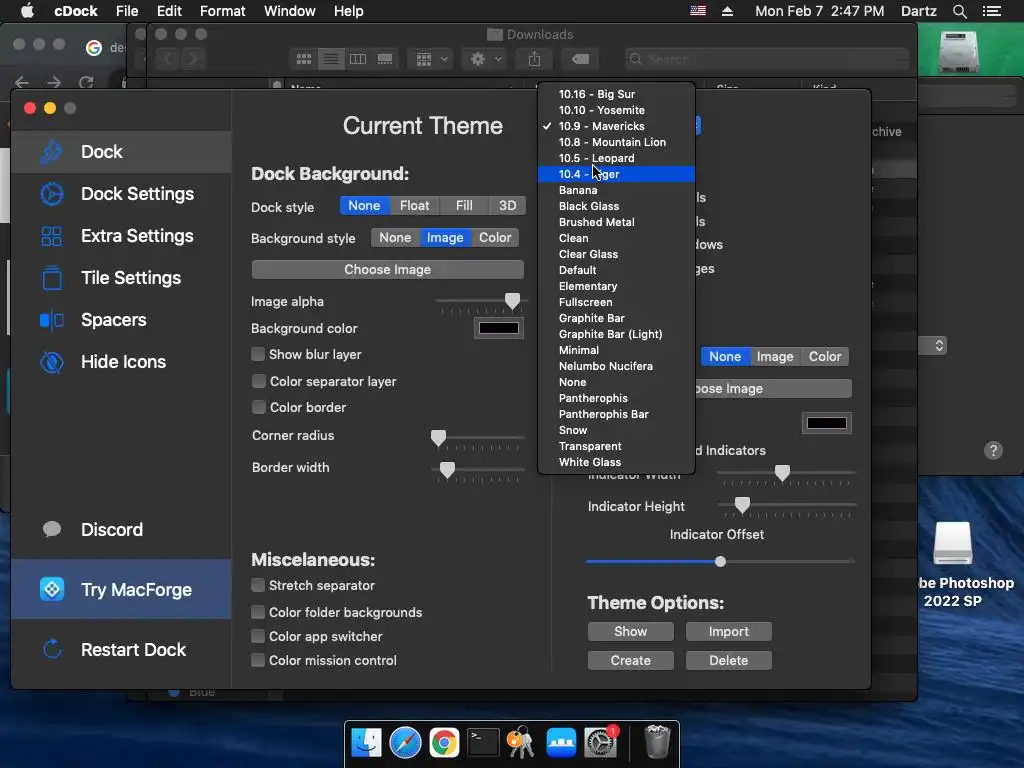The height and width of the screenshot is (768, 1024).
Task: Click the Create theme button
Action: pyautogui.click(x=630, y=660)
